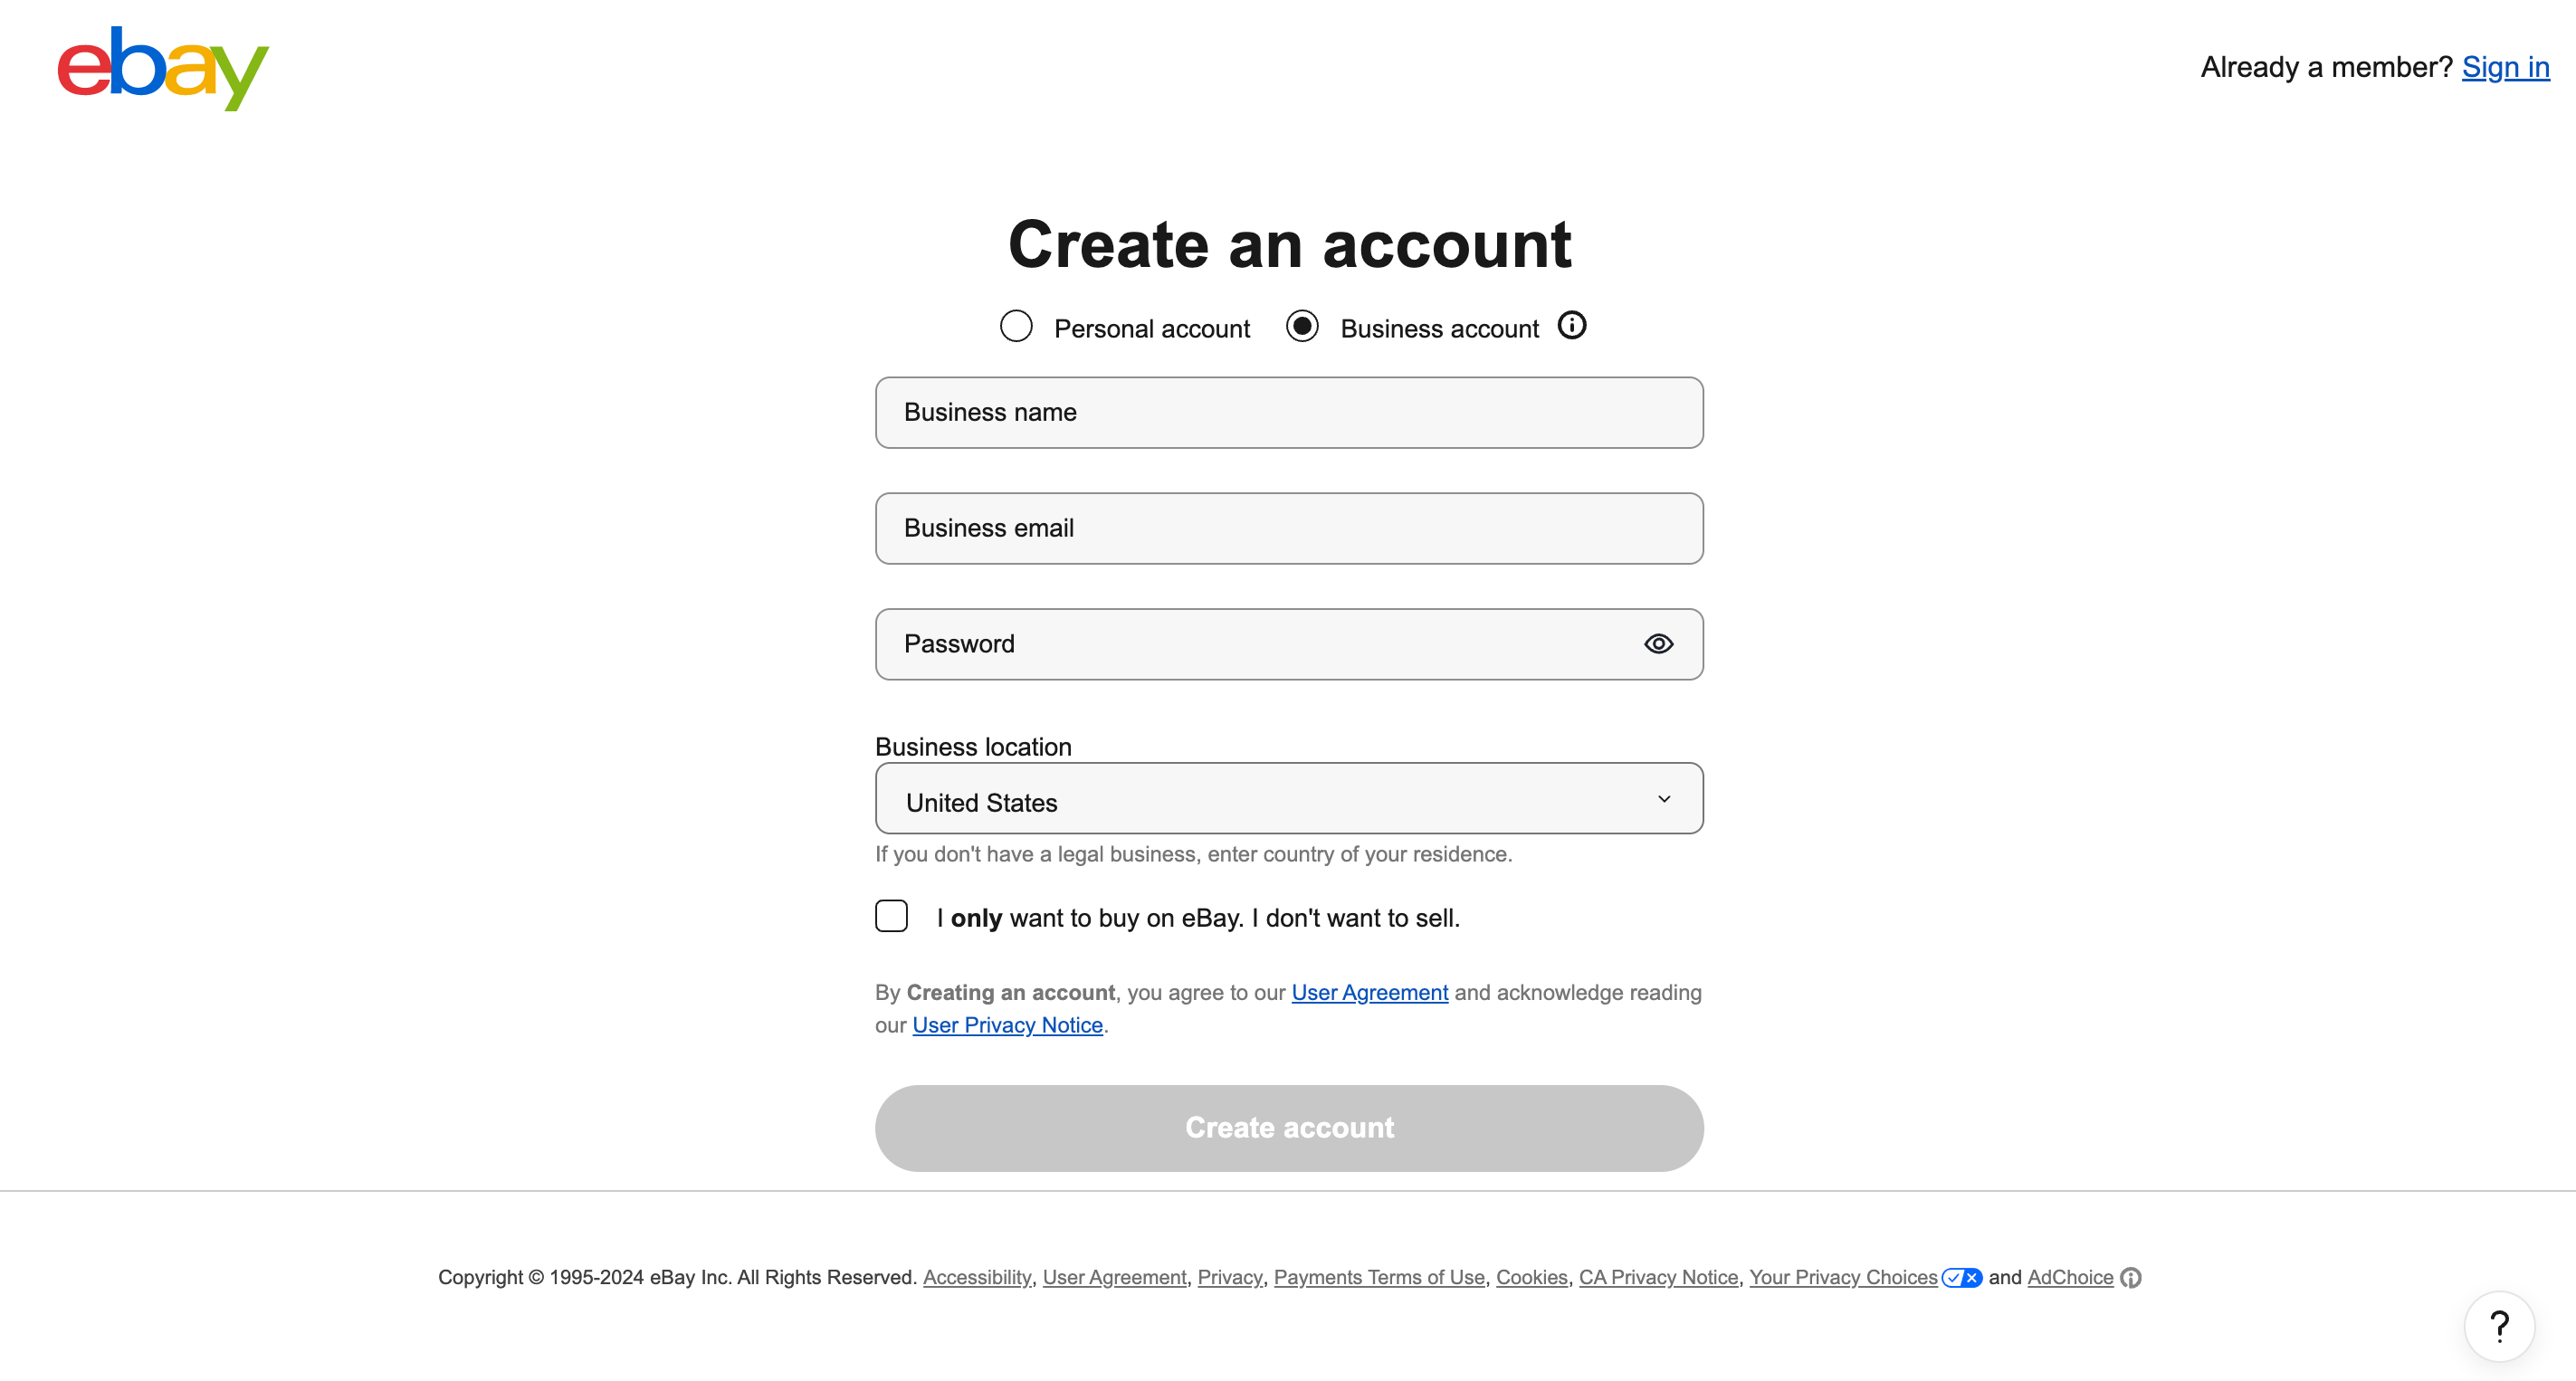Viewport: 2576px width, 1381px height.
Task: Focus the Business name field
Action: click(x=1289, y=413)
